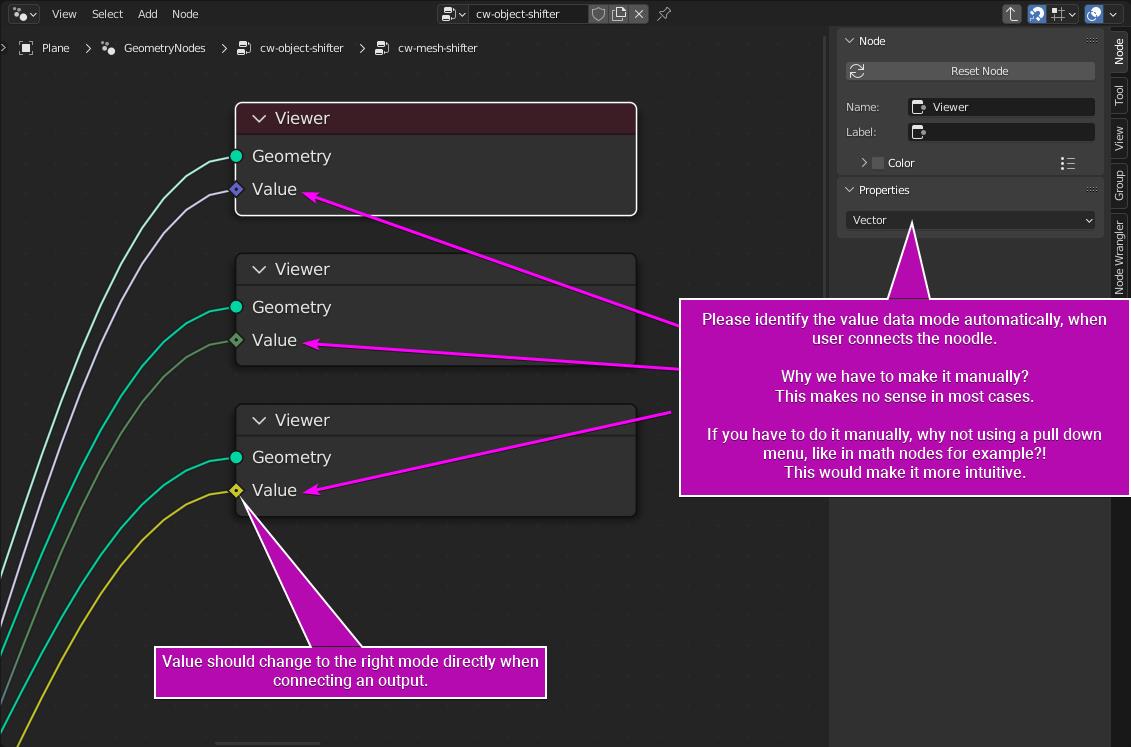Click the green Value socket diamond

point(236,340)
